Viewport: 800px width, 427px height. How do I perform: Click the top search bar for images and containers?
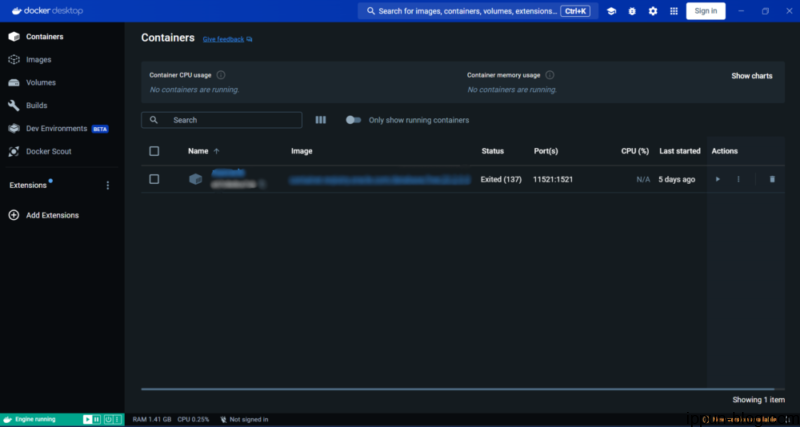[478, 11]
